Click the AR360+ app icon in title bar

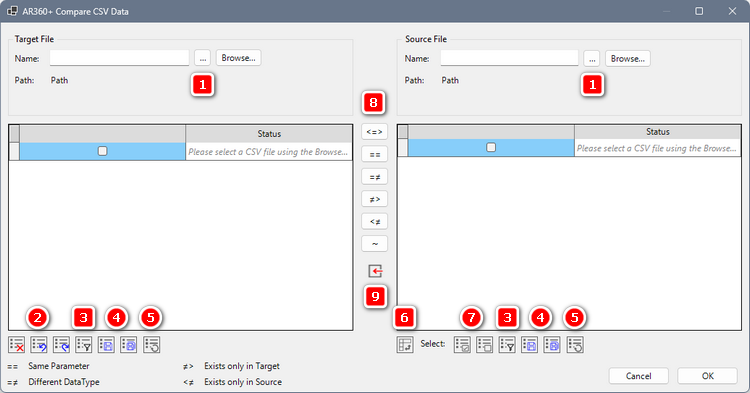(12, 11)
